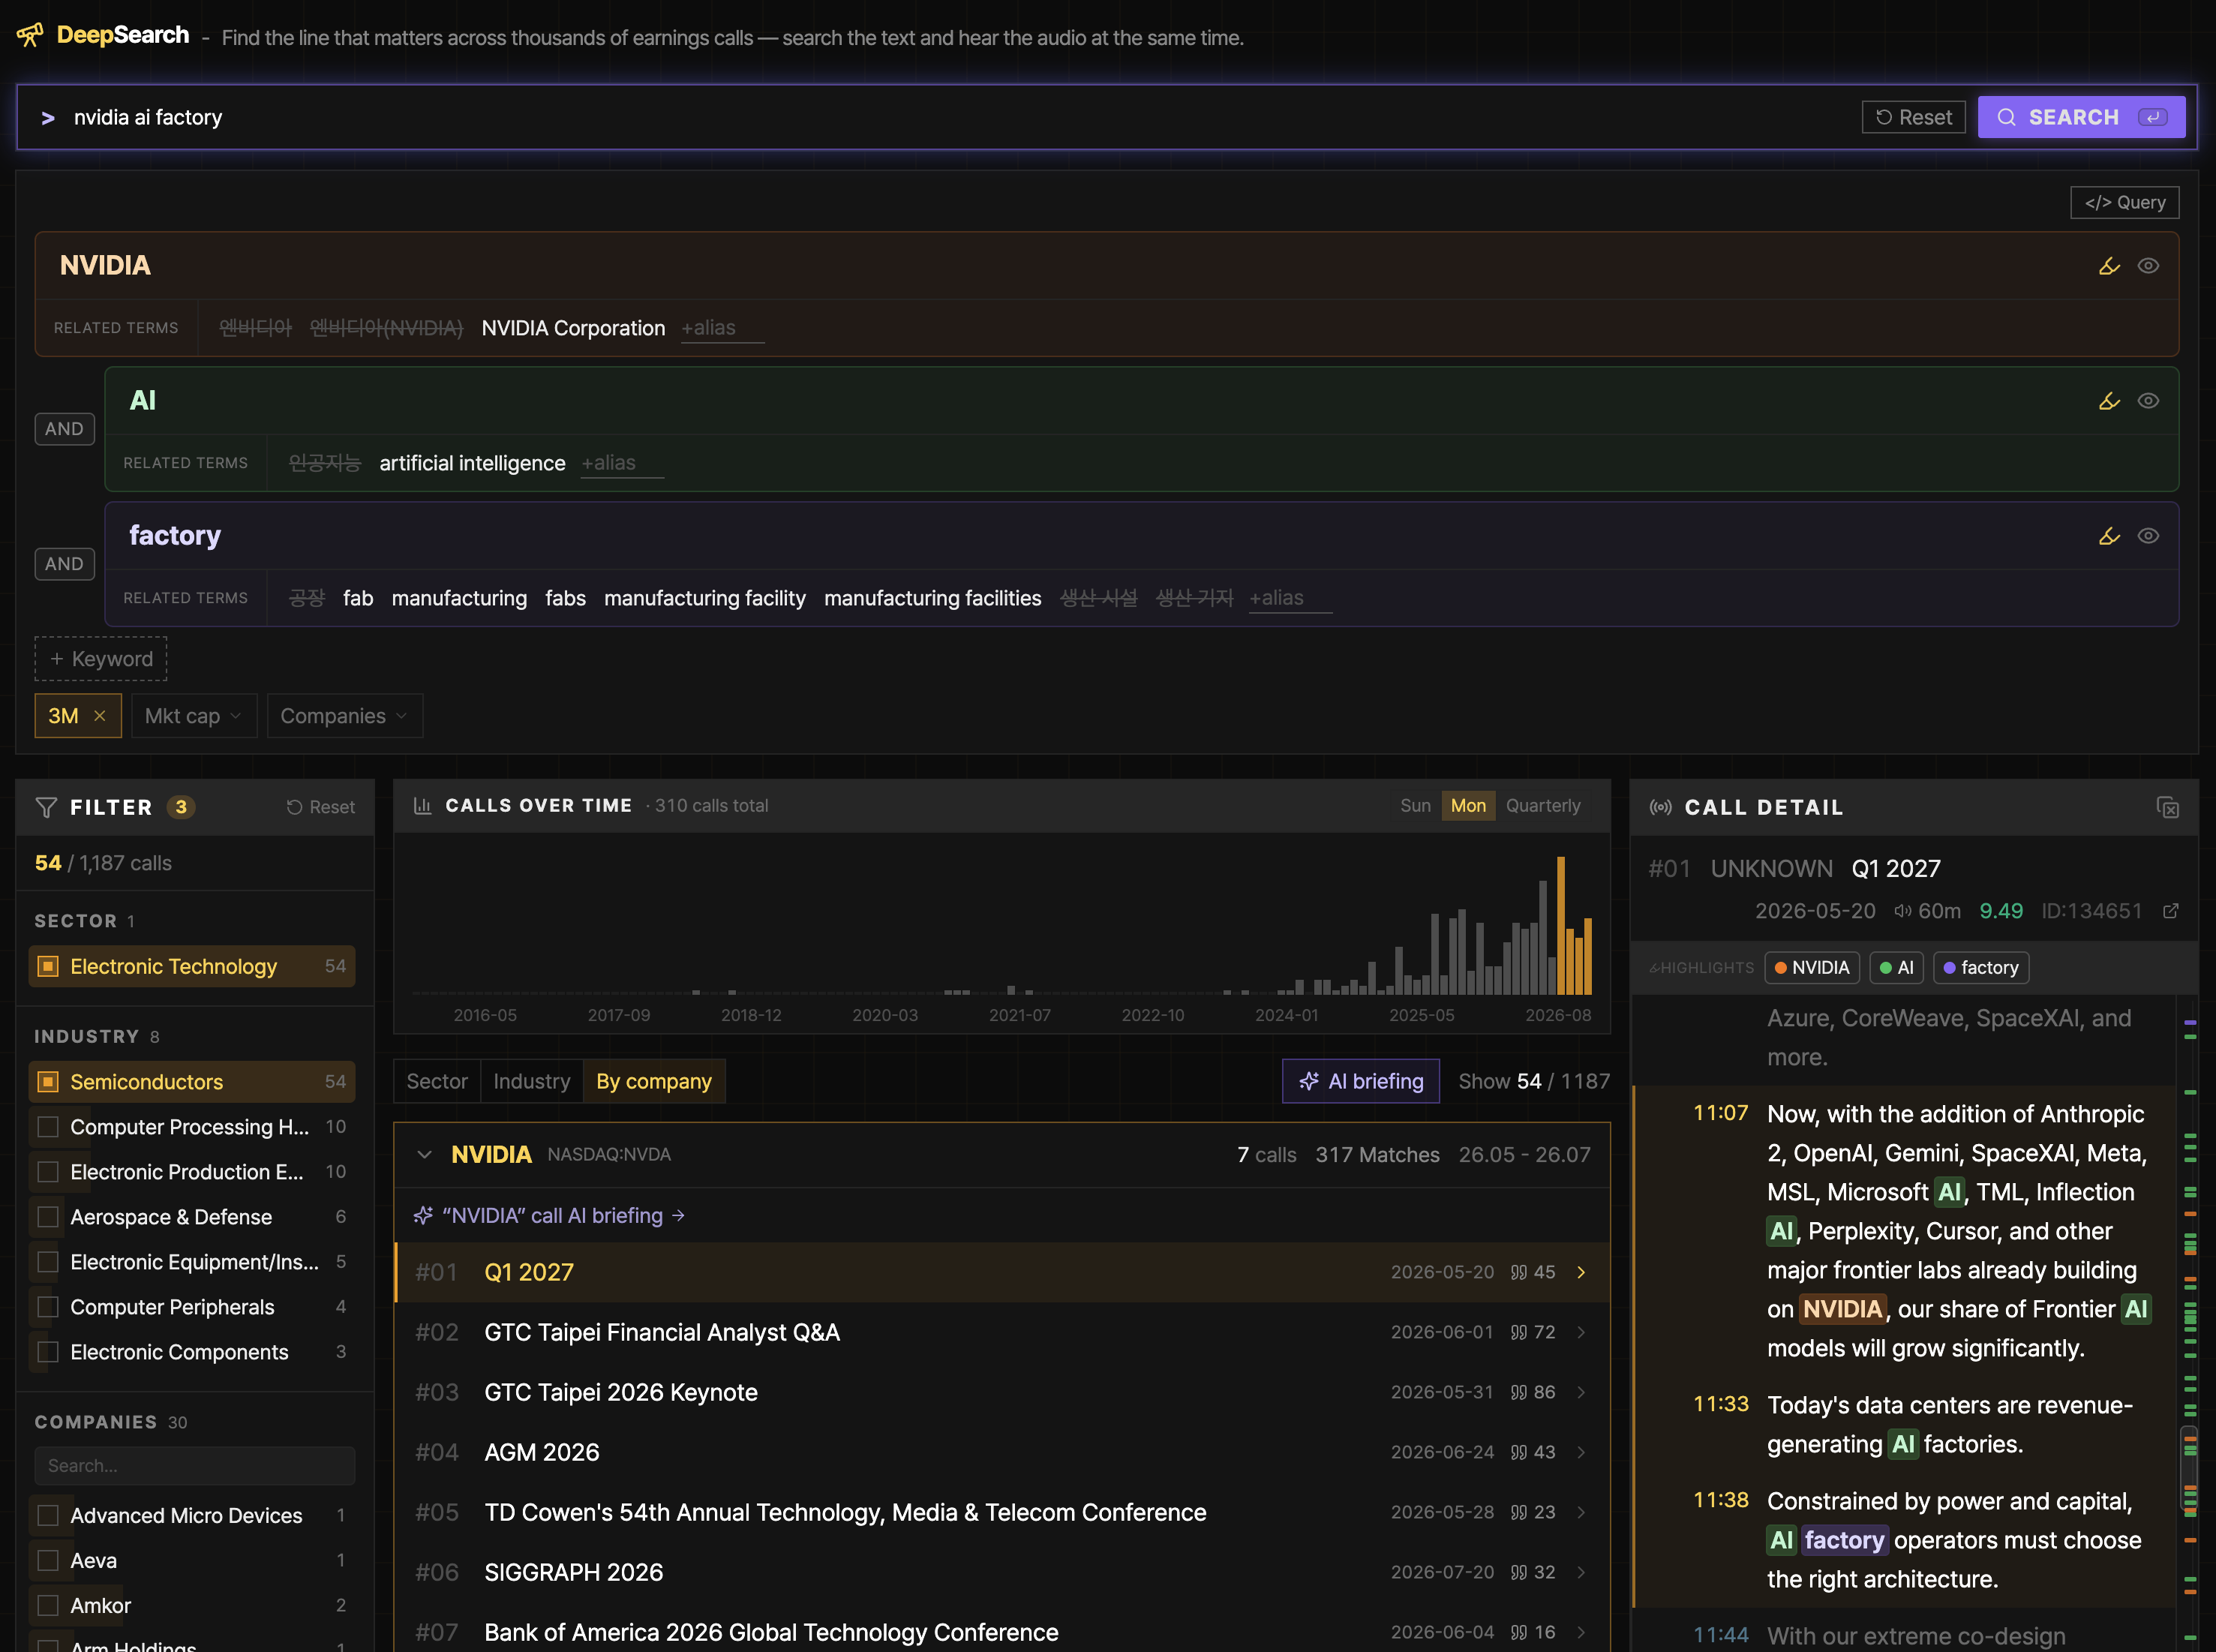This screenshot has width=2216, height=1652.
Task: Toggle the AND operator before factory
Action: click(x=64, y=564)
